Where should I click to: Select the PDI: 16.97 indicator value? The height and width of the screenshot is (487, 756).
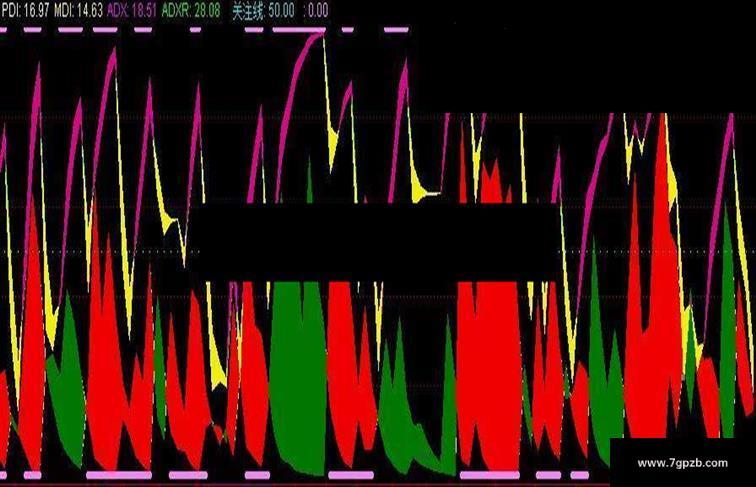(x=25, y=10)
